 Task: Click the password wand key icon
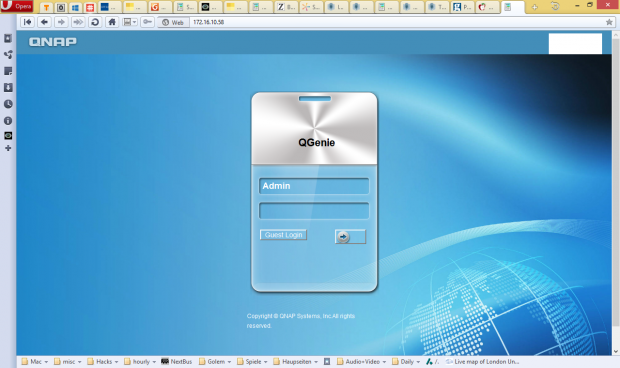[147, 22]
